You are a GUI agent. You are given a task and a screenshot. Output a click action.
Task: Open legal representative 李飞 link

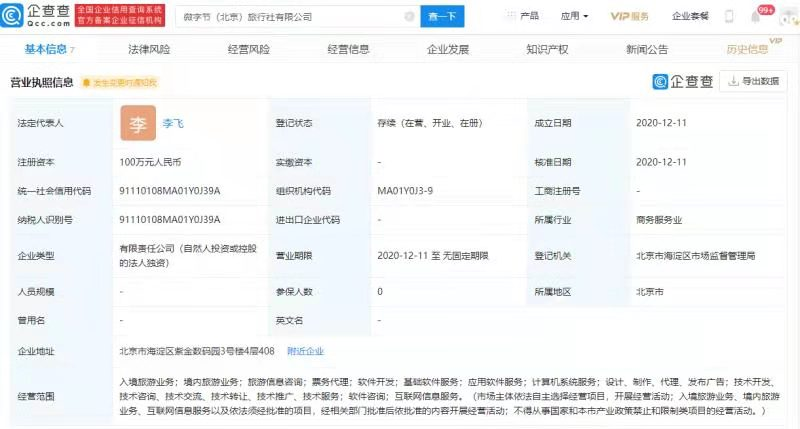point(174,123)
